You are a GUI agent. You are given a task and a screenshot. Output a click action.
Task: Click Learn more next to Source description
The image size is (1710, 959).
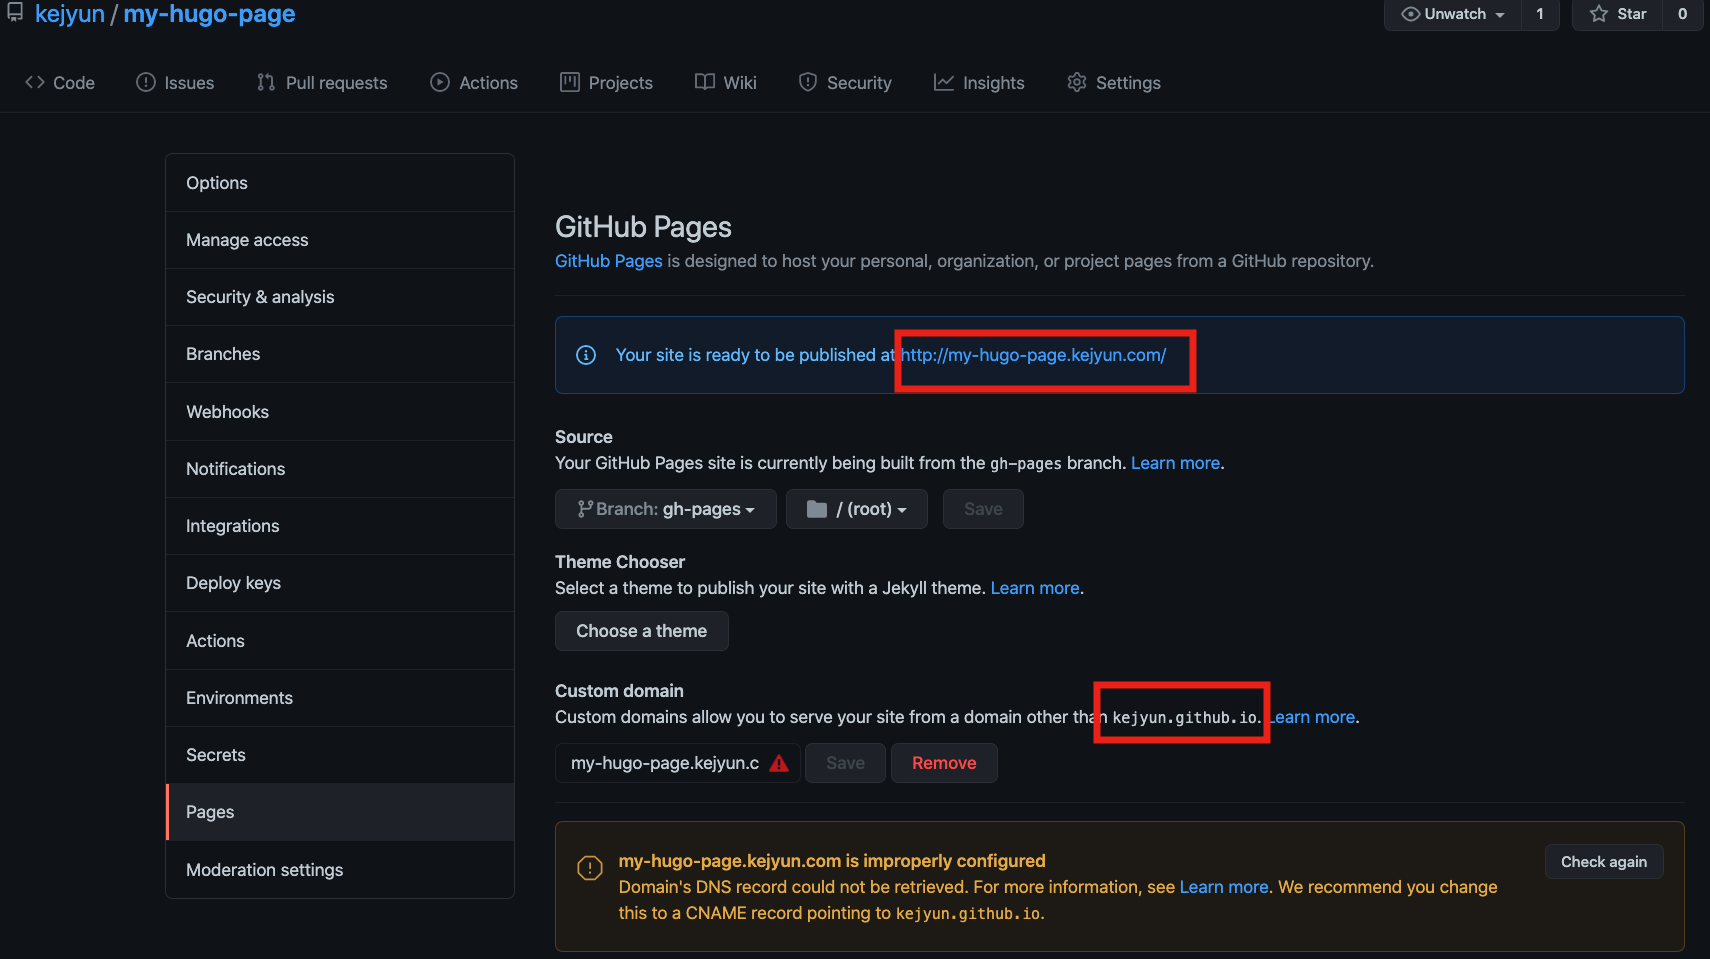pyautogui.click(x=1175, y=463)
